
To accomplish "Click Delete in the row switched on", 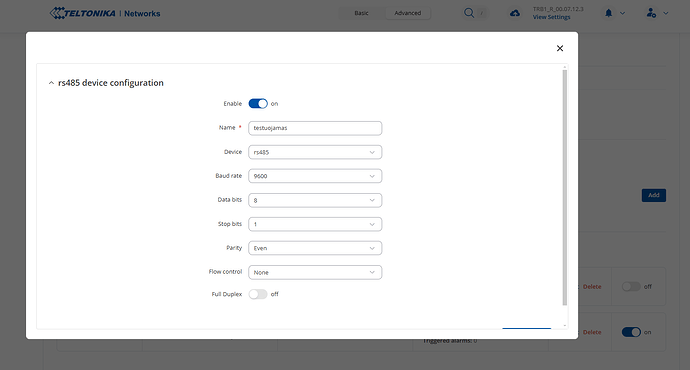I will [x=592, y=332].
